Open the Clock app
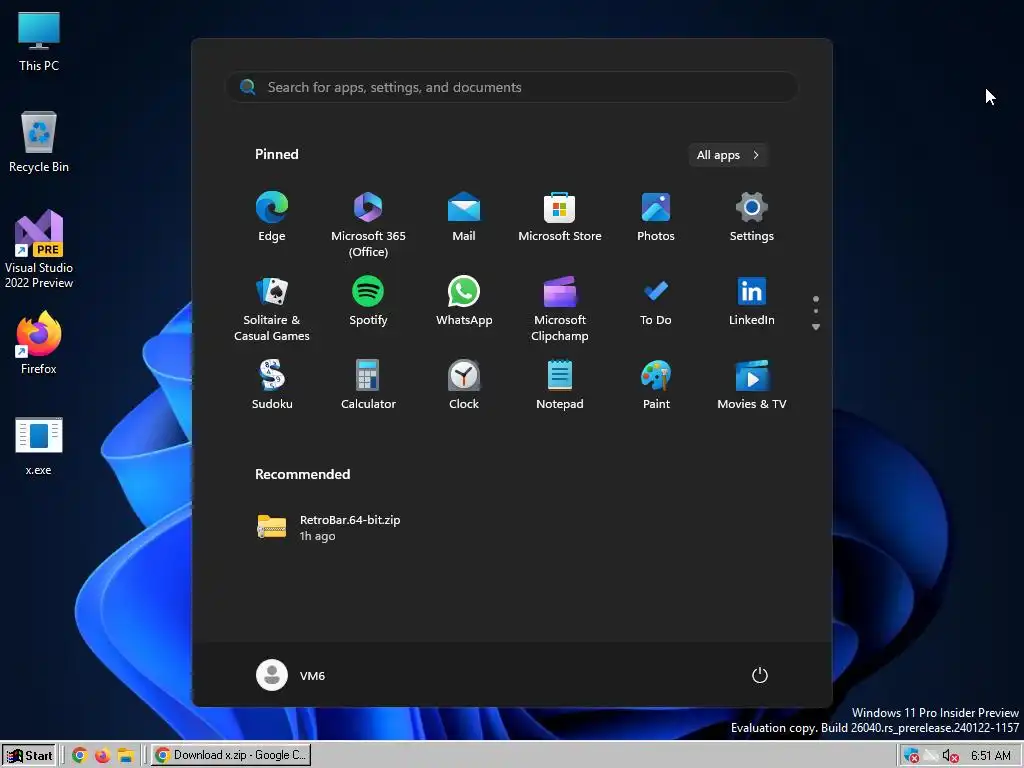 click(x=464, y=385)
